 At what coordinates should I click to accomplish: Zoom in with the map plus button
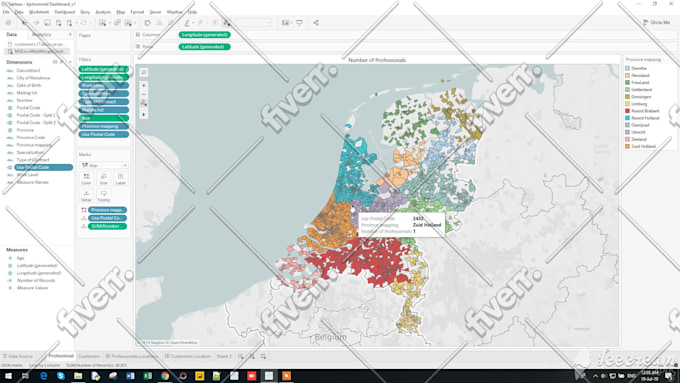144,85
